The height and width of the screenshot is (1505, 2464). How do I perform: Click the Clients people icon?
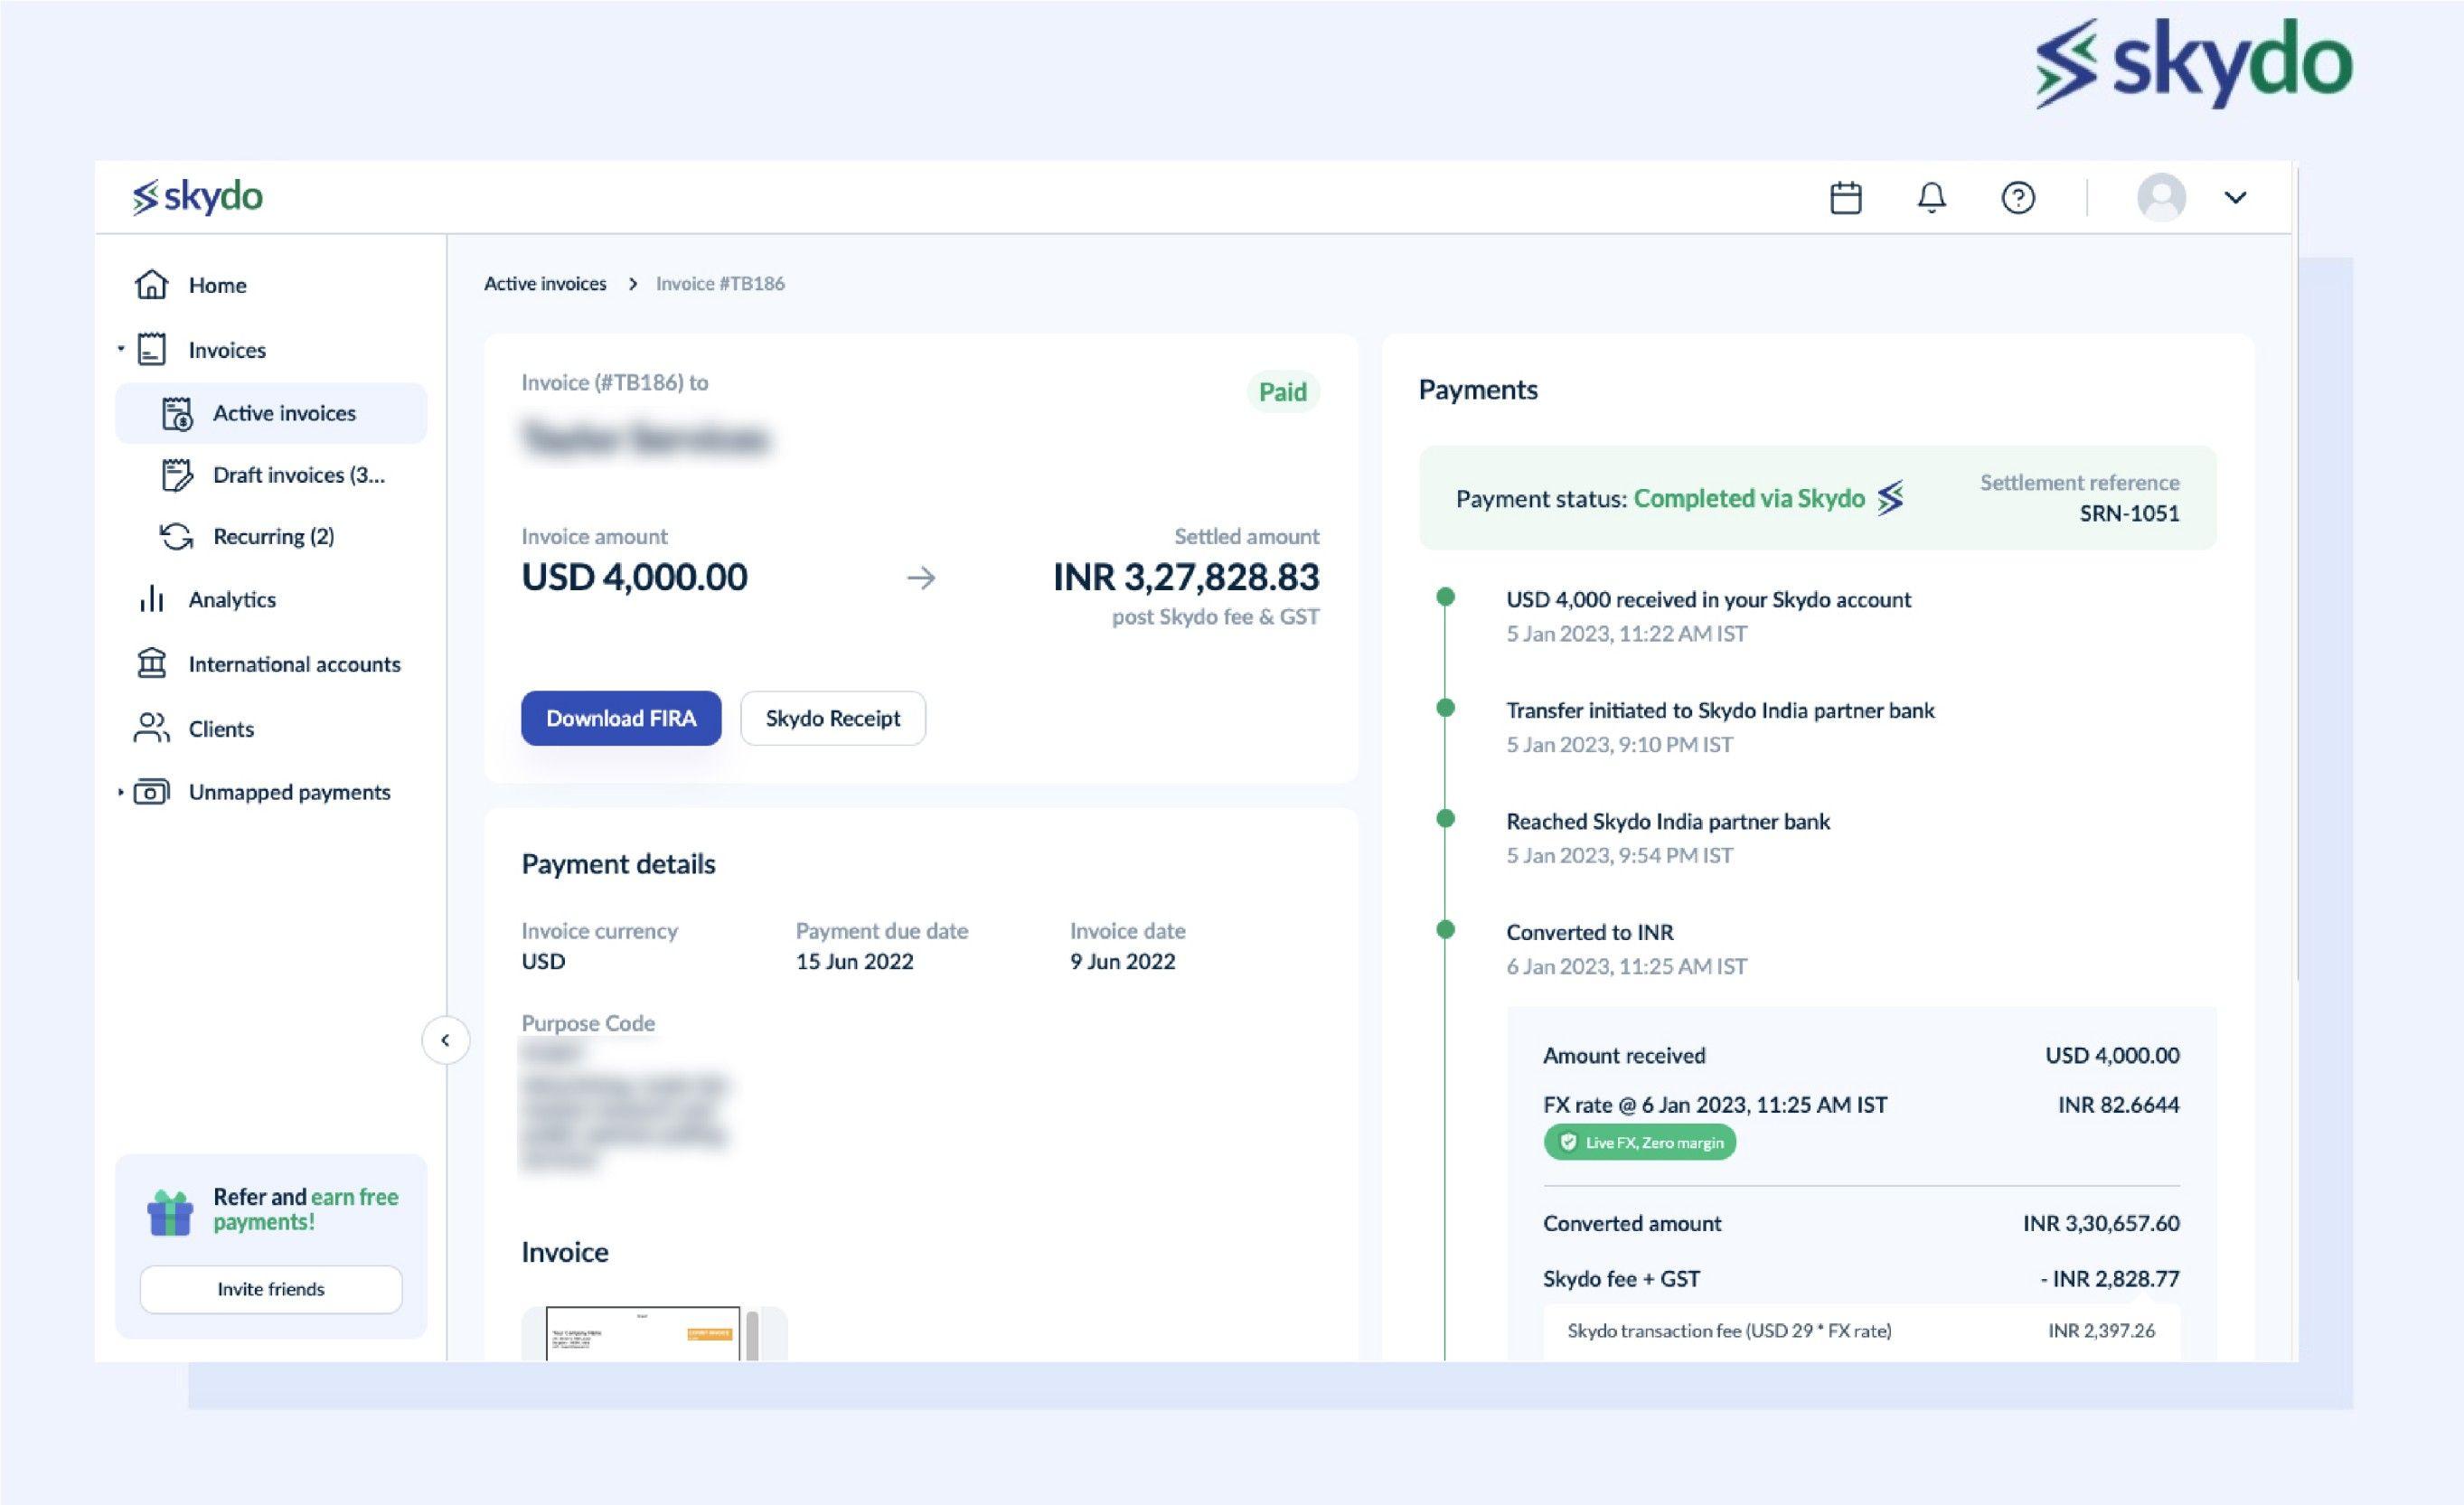151,728
